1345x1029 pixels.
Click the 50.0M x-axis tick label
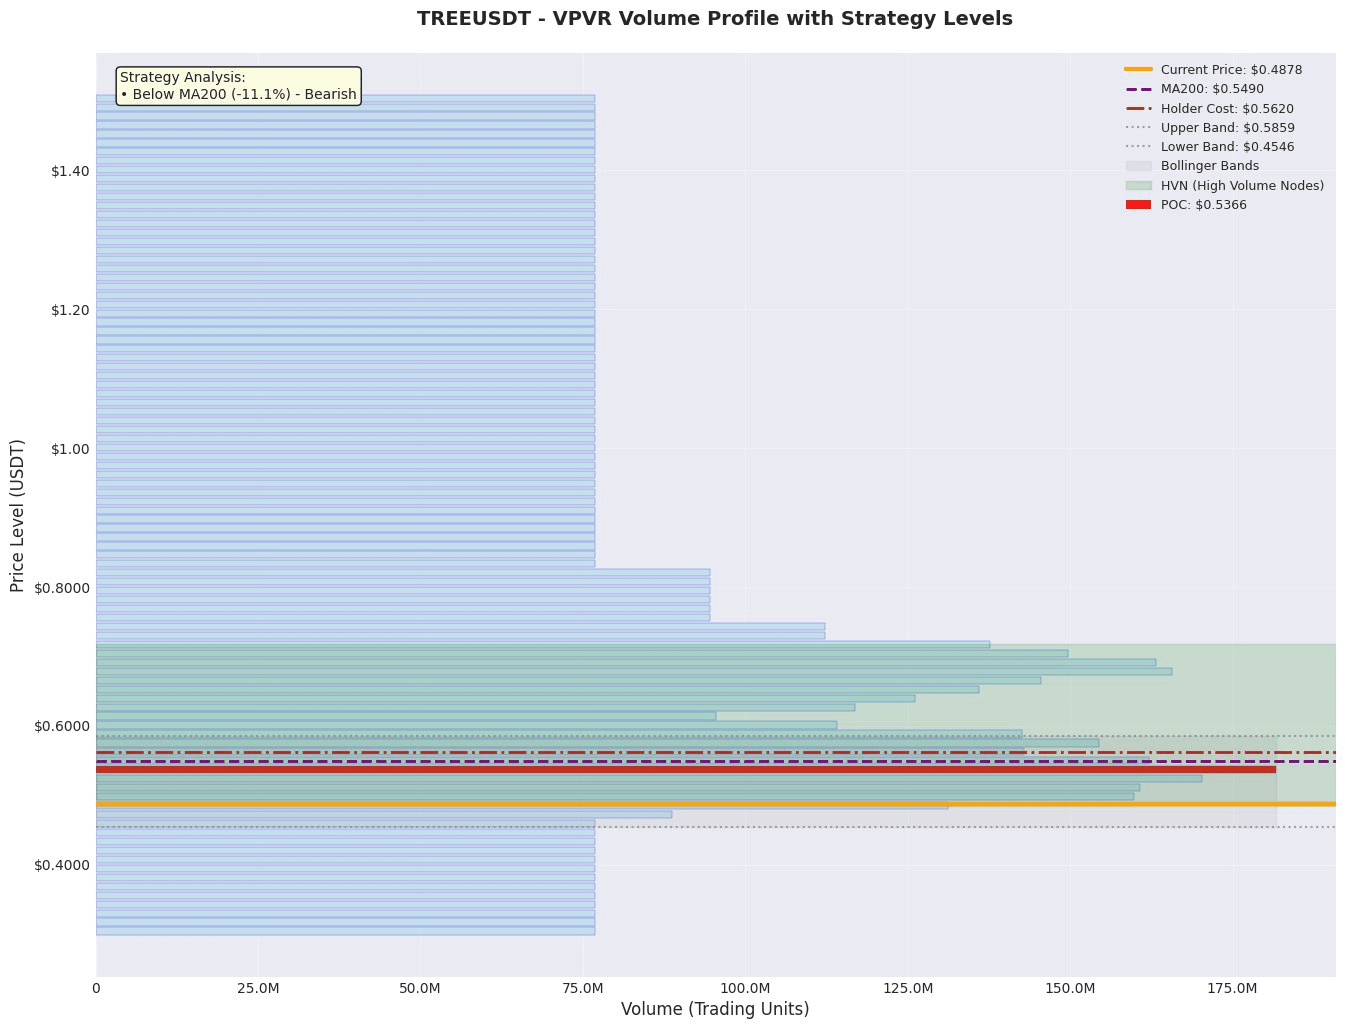click(420, 988)
